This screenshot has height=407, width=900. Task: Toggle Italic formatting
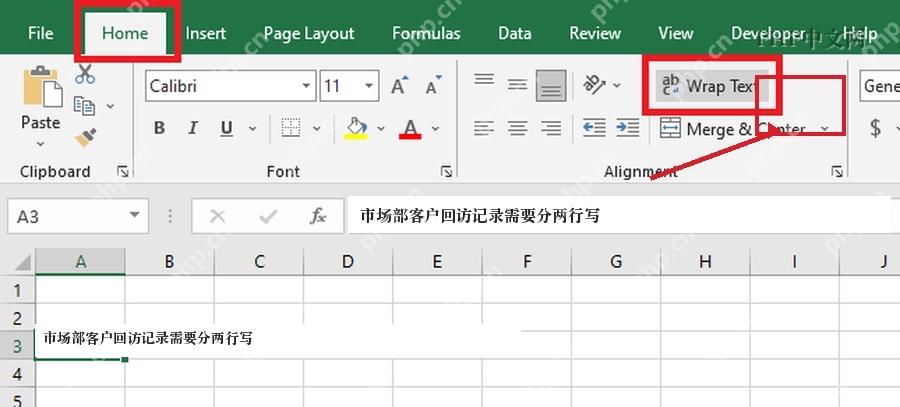(x=193, y=128)
